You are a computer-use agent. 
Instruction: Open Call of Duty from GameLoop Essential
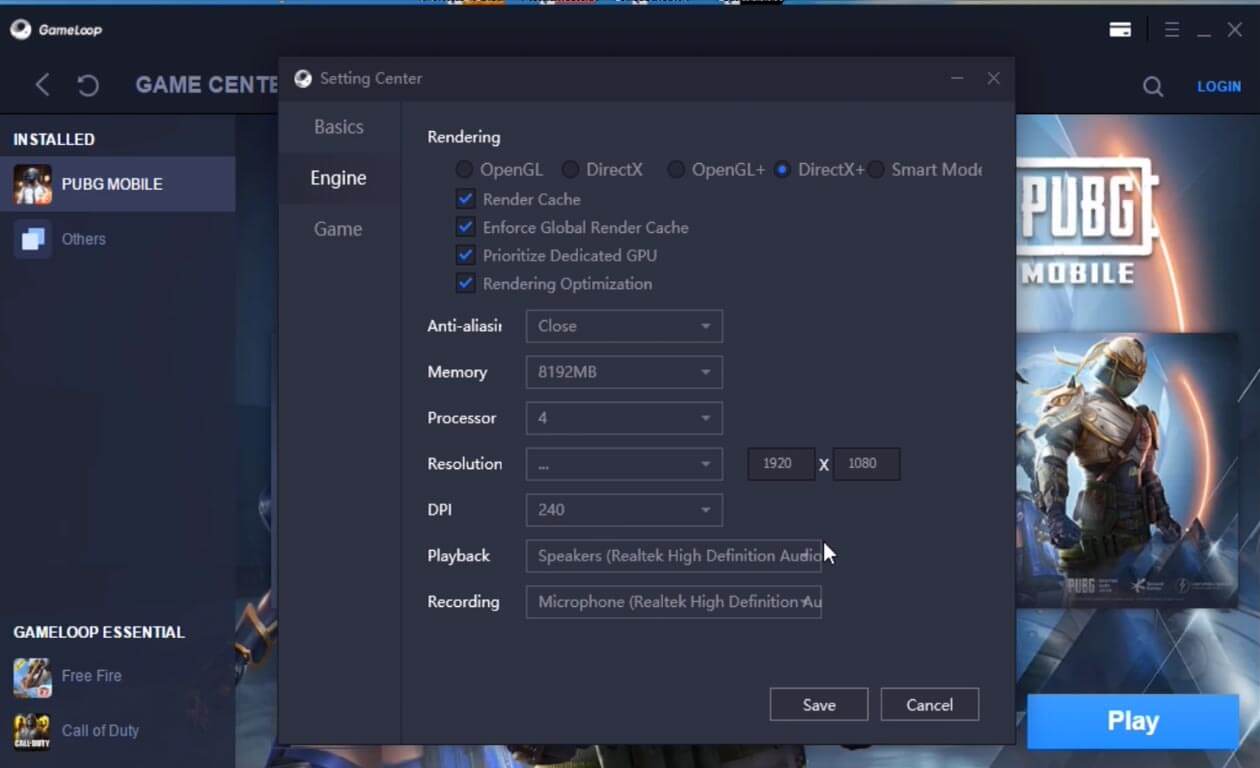(118, 732)
